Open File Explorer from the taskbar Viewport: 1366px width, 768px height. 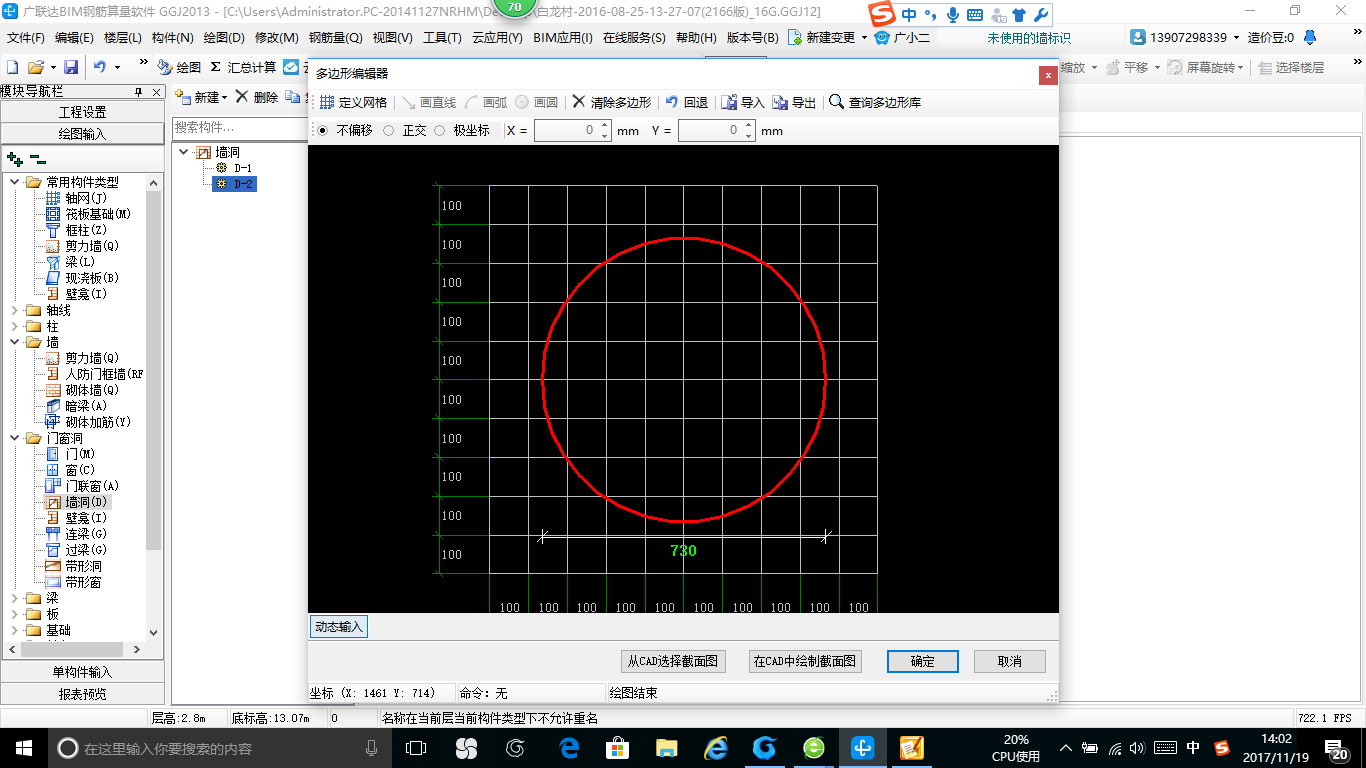(x=666, y=748)
